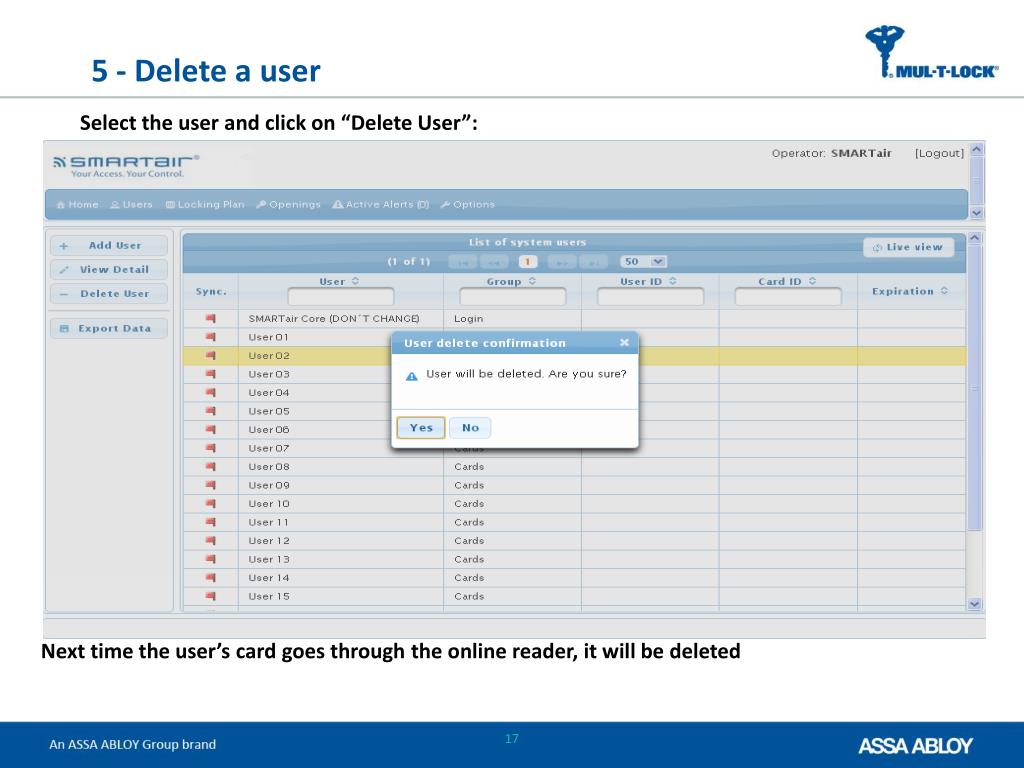Click the sync flag next to User 01
The width and height of the screenshot is (1024, 768).
(210, 337)
